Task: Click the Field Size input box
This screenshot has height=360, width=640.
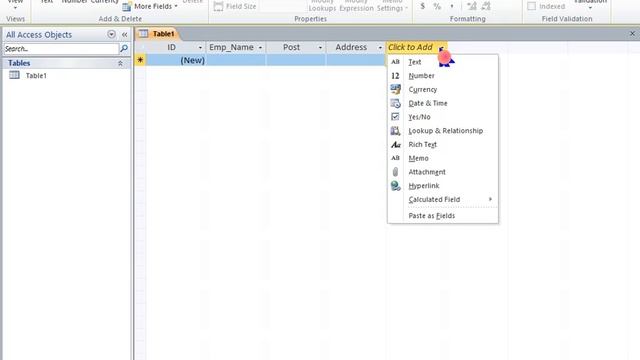Action: [x=282, y=6]
